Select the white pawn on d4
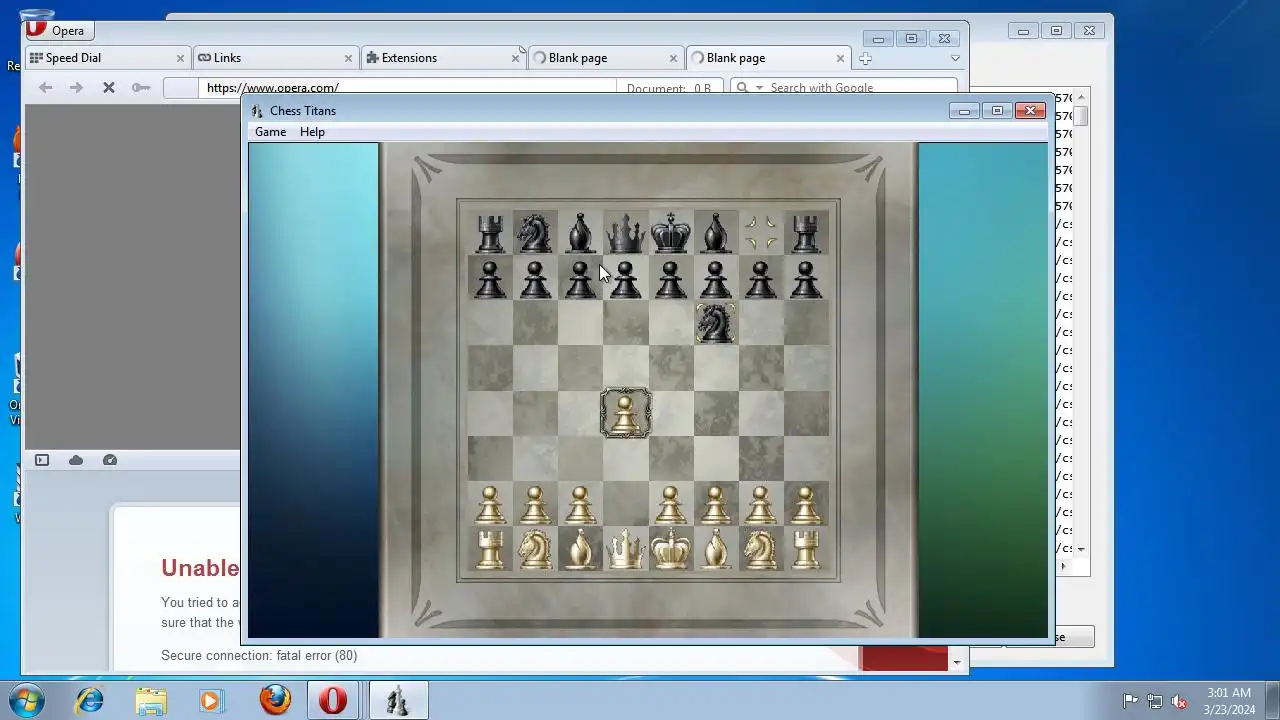This screenshot has height=720, width=1280. point(625,414)
